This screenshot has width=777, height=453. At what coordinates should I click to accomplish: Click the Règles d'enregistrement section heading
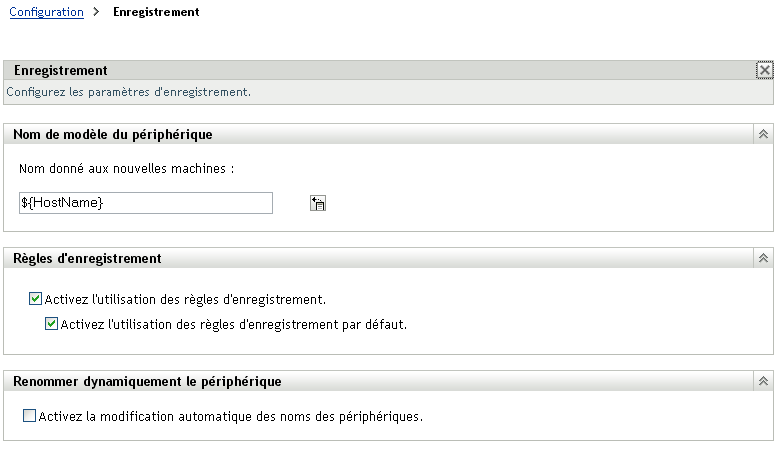(x=87, y=258)
